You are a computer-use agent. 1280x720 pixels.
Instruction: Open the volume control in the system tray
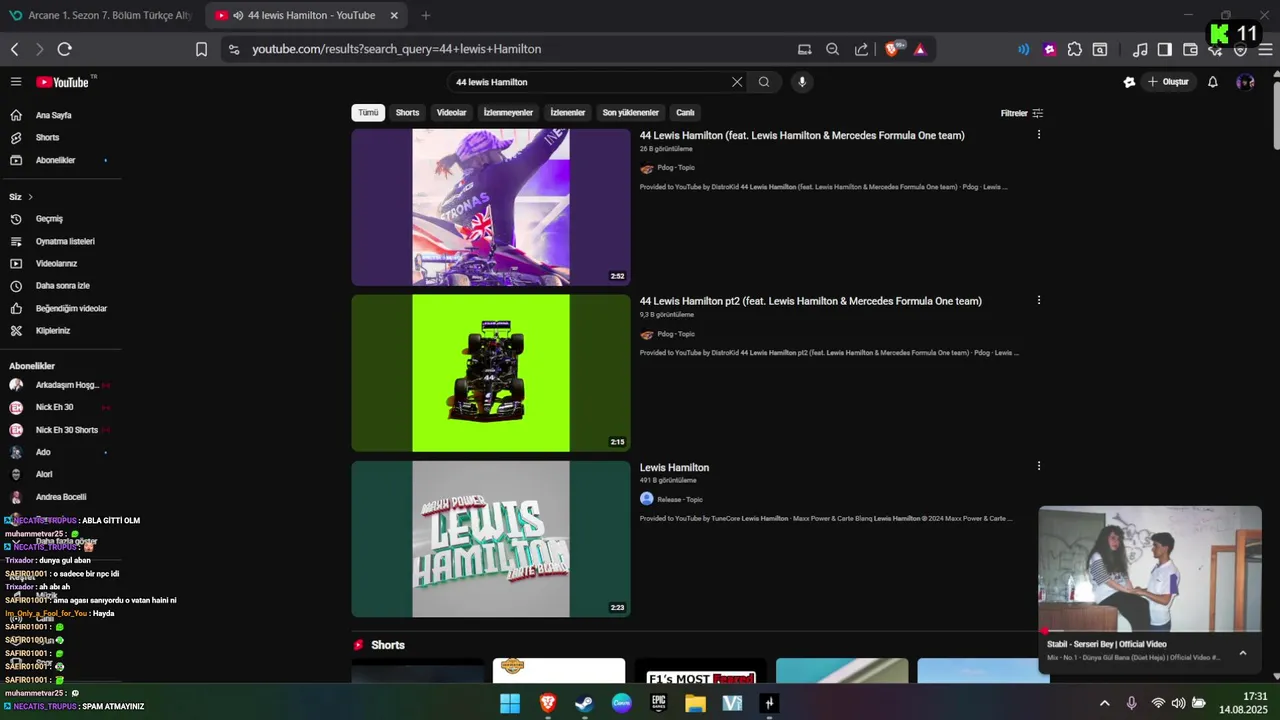(x=1178, y=703)
